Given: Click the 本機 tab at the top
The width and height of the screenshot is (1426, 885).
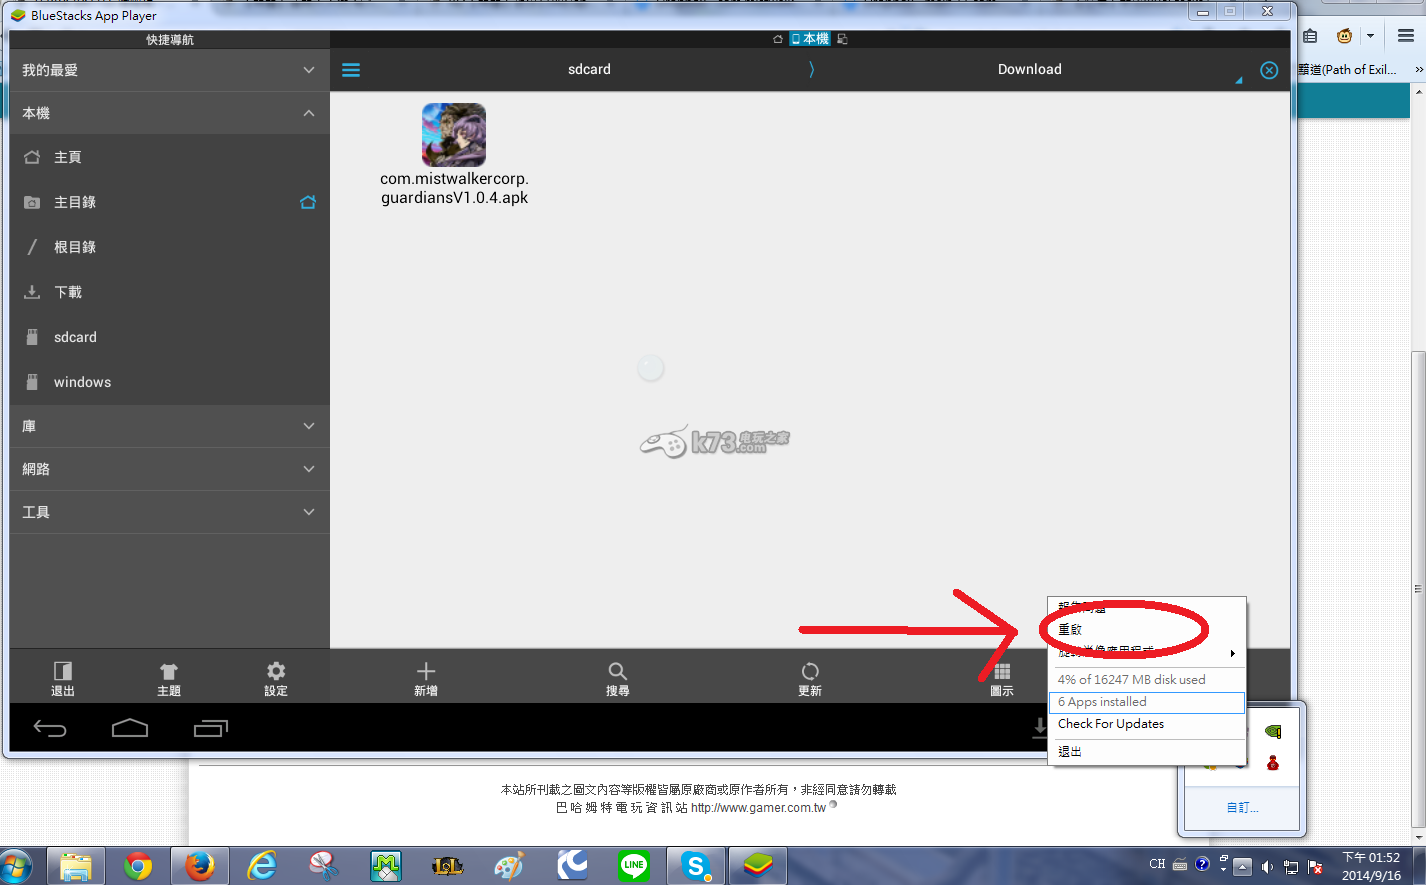Looking at the screenshot, I should click(810, 39).
